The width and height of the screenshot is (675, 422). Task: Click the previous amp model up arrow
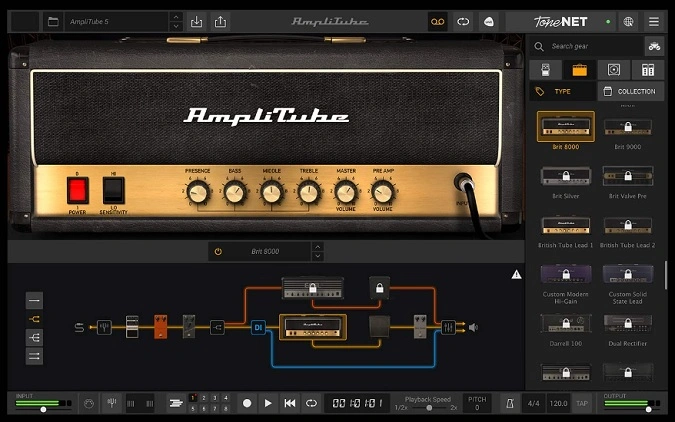[318, 247]
